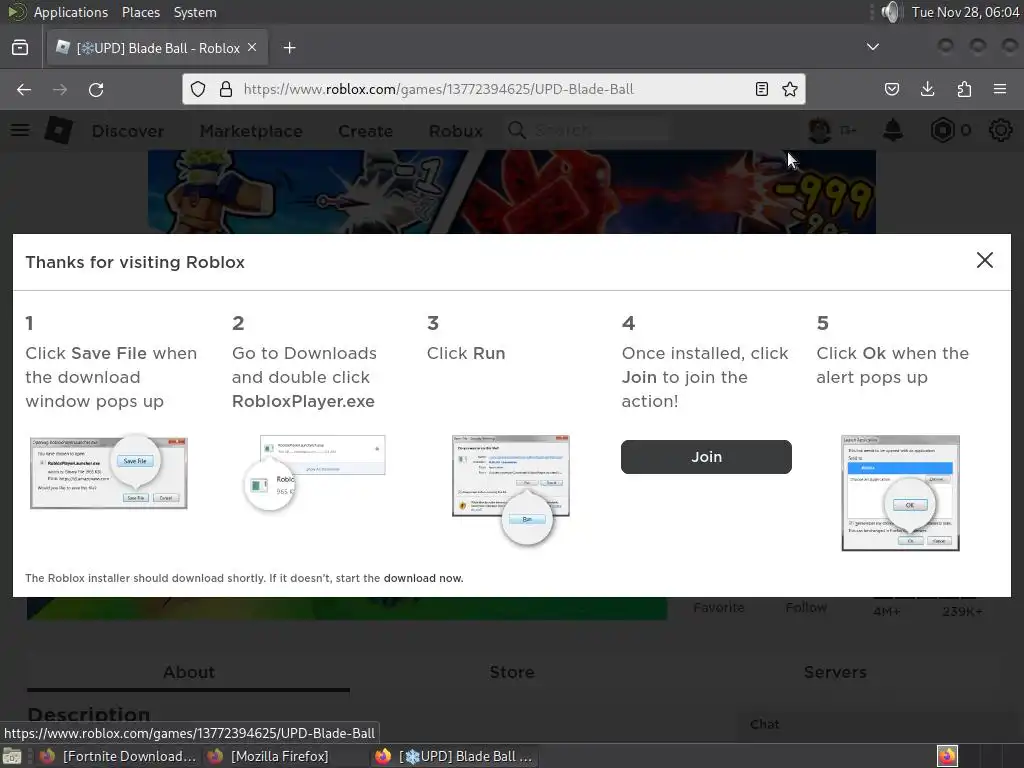Click the clock date in the panel
1024x768 pixels.
(x=965, y=12)
